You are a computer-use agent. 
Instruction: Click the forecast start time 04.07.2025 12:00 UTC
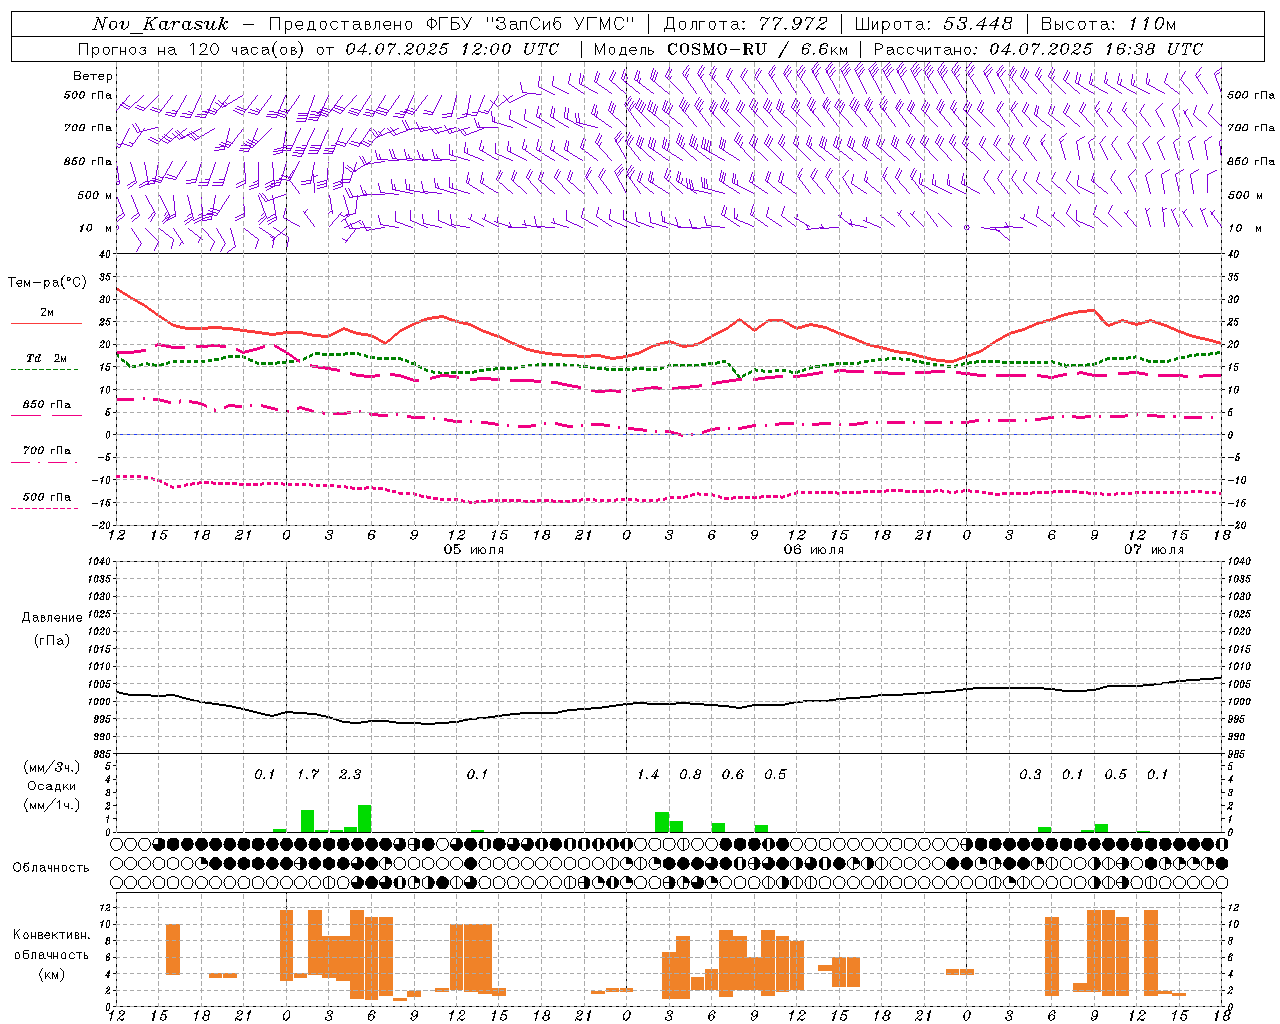point(452,49)
